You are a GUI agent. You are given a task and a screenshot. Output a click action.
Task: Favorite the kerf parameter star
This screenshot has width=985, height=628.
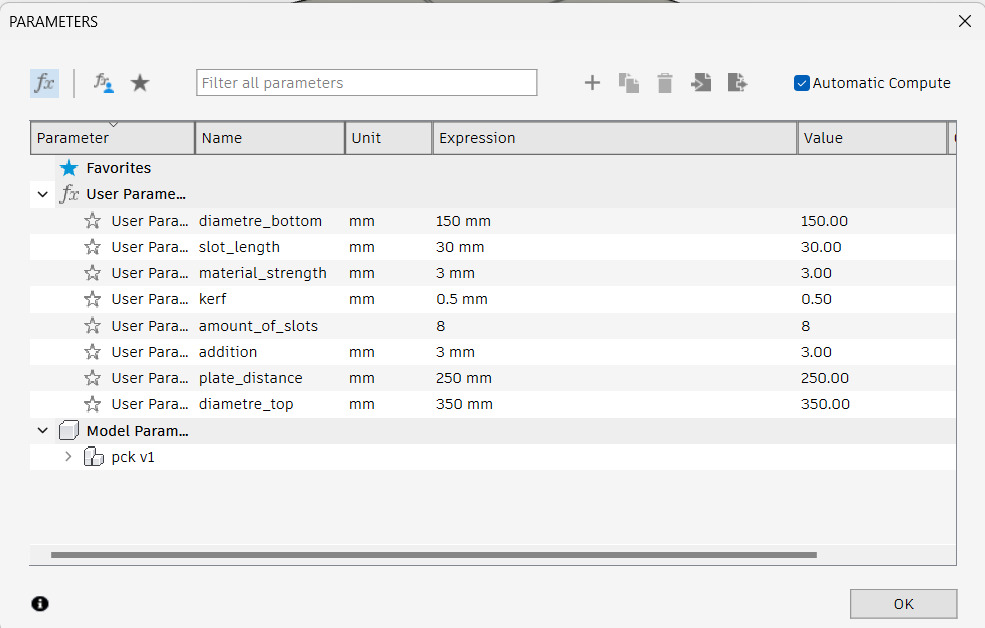[x=92, y=298]
